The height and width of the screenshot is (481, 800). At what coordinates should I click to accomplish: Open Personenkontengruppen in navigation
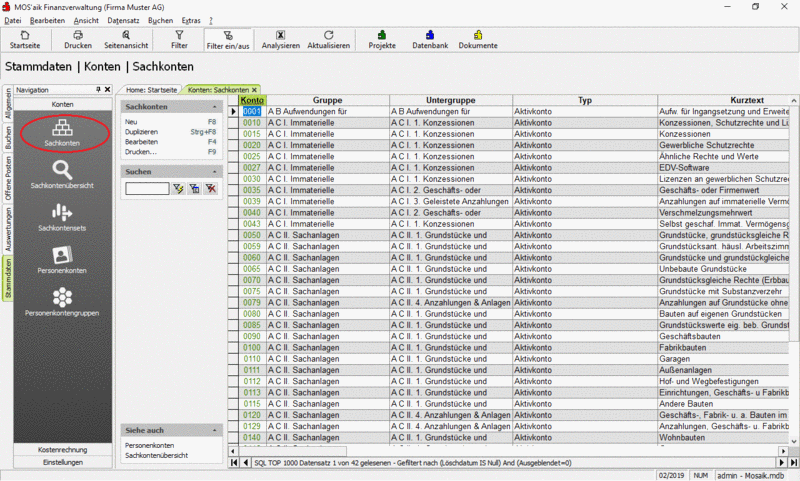coord(62,302)
